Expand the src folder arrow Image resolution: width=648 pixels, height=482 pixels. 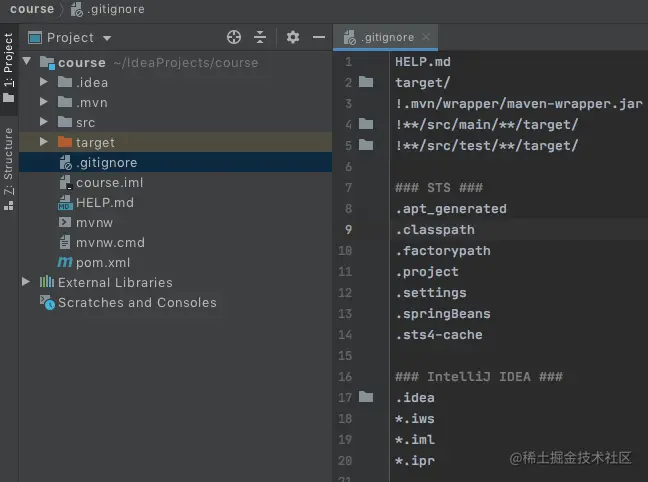[x=44, y=122]
